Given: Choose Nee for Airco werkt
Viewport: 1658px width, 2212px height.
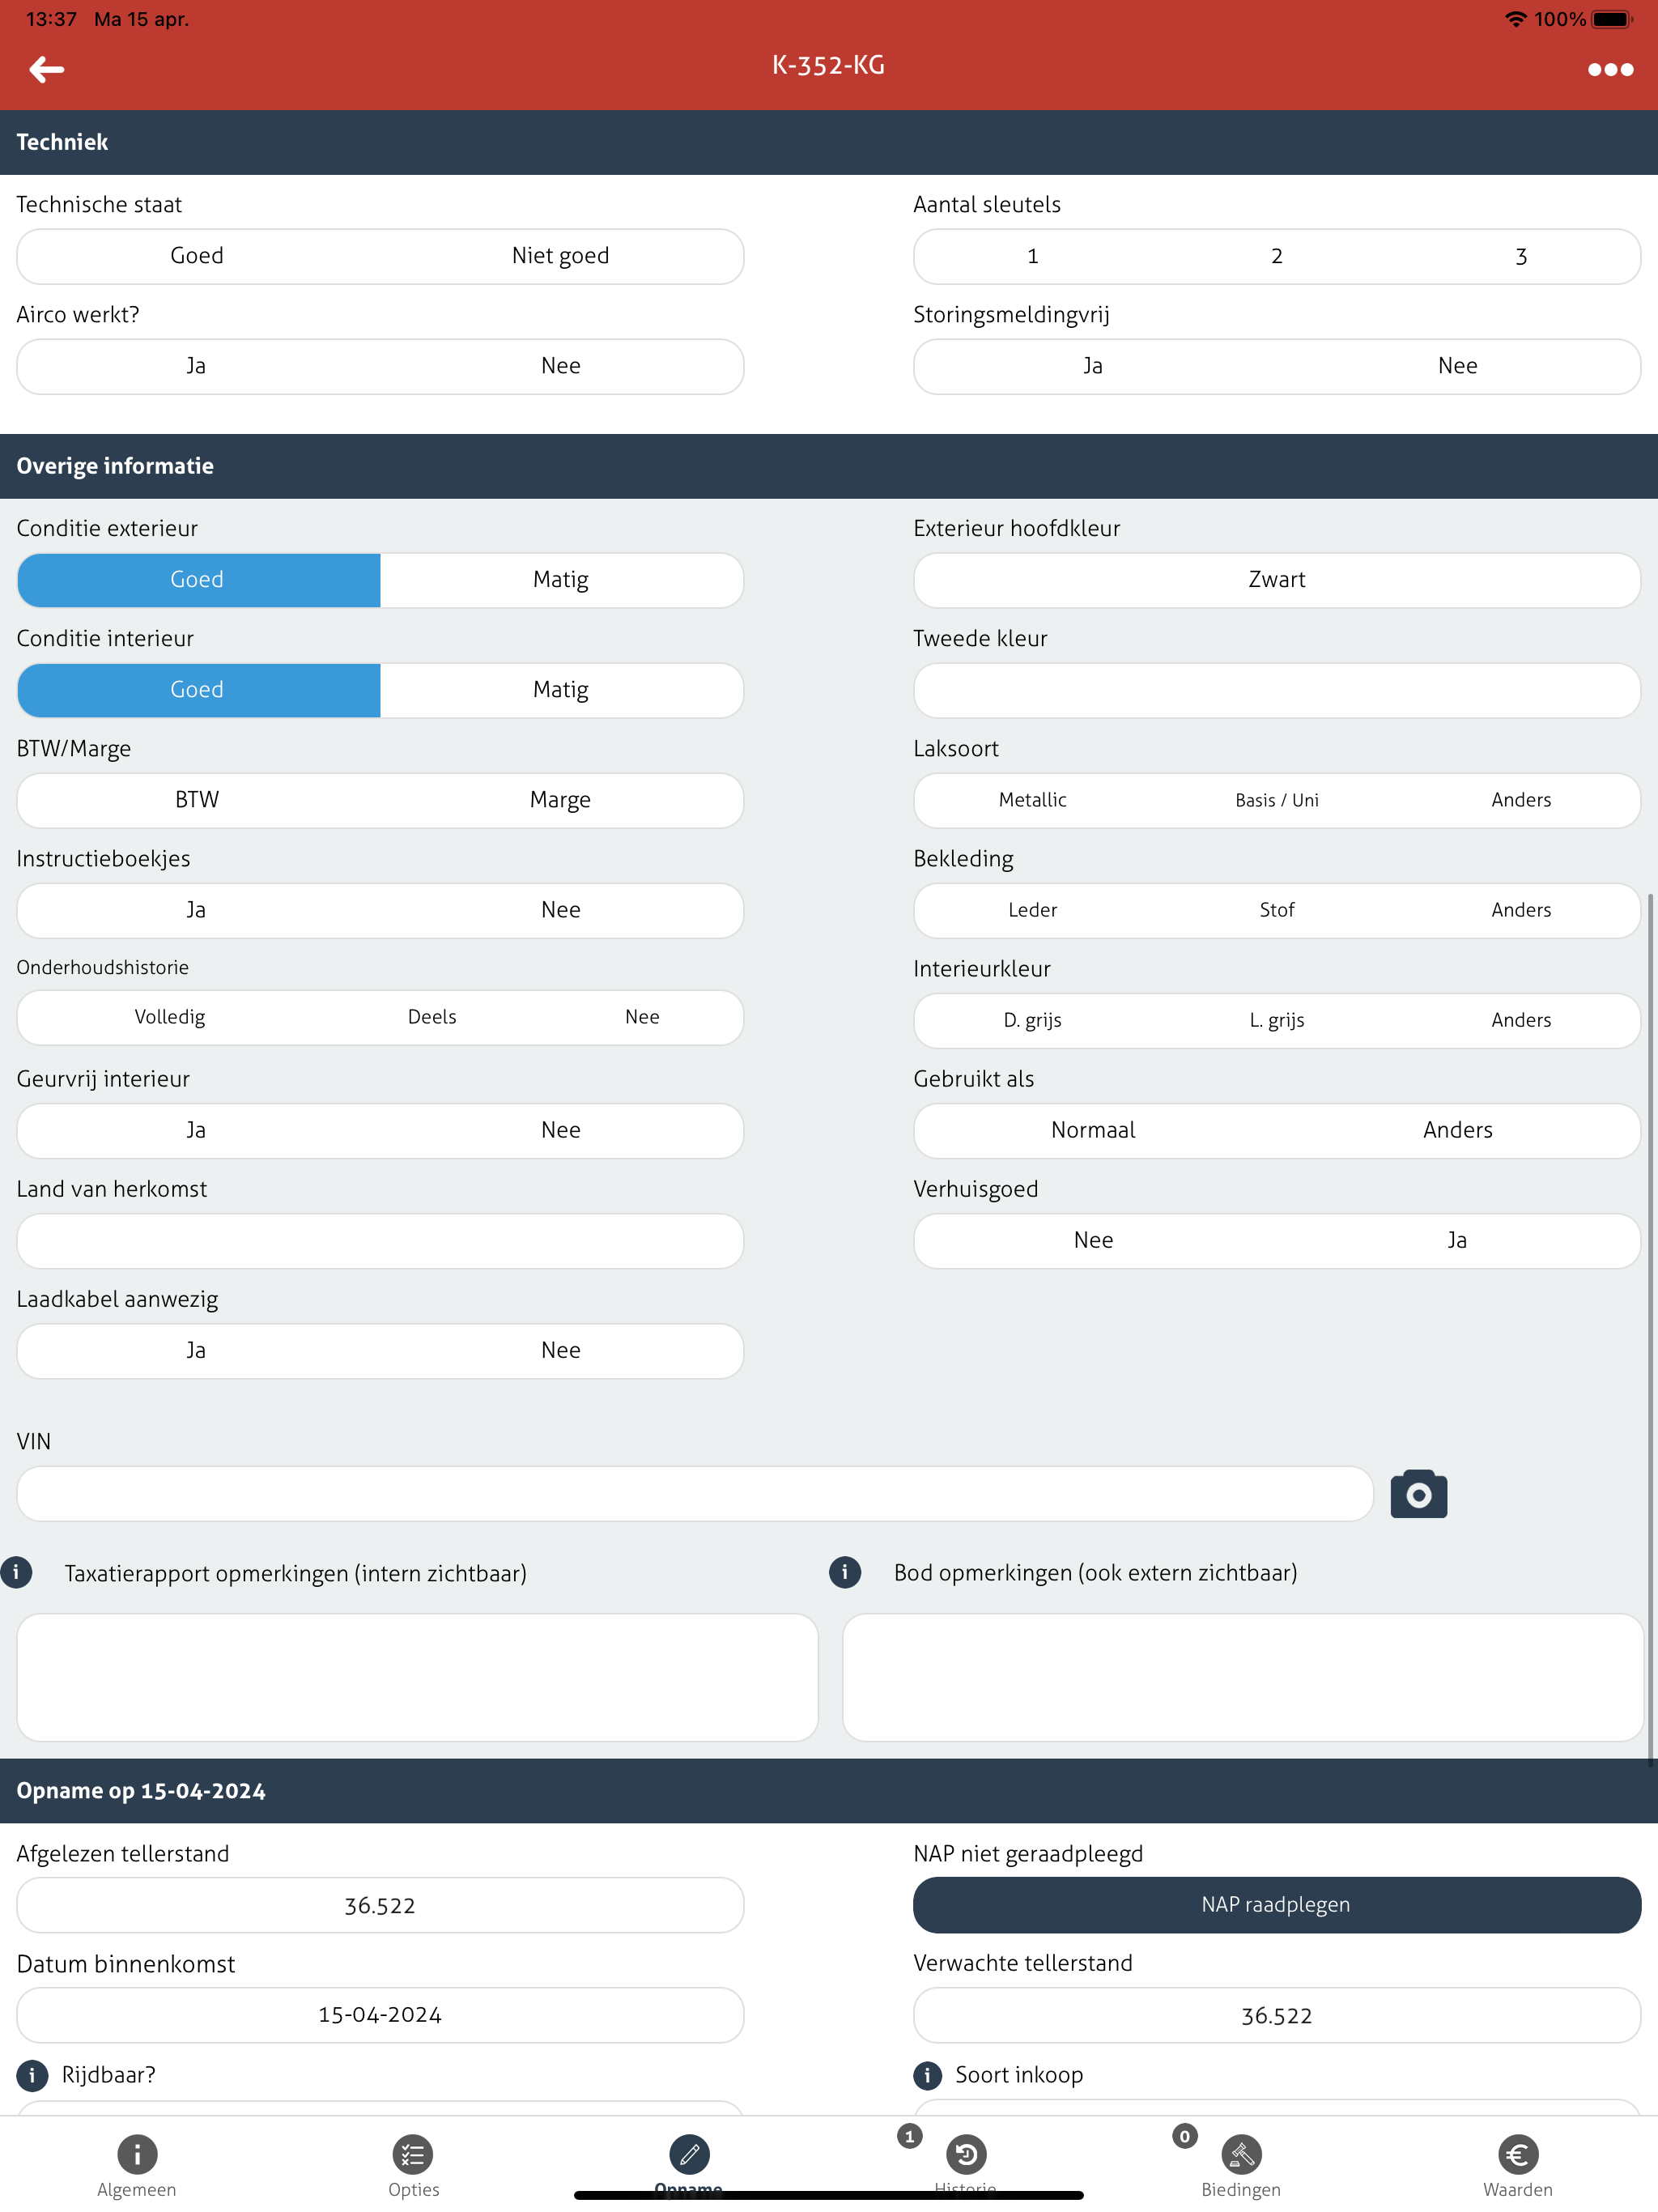Looking at the screenshot, I should [x=561, y=366].
